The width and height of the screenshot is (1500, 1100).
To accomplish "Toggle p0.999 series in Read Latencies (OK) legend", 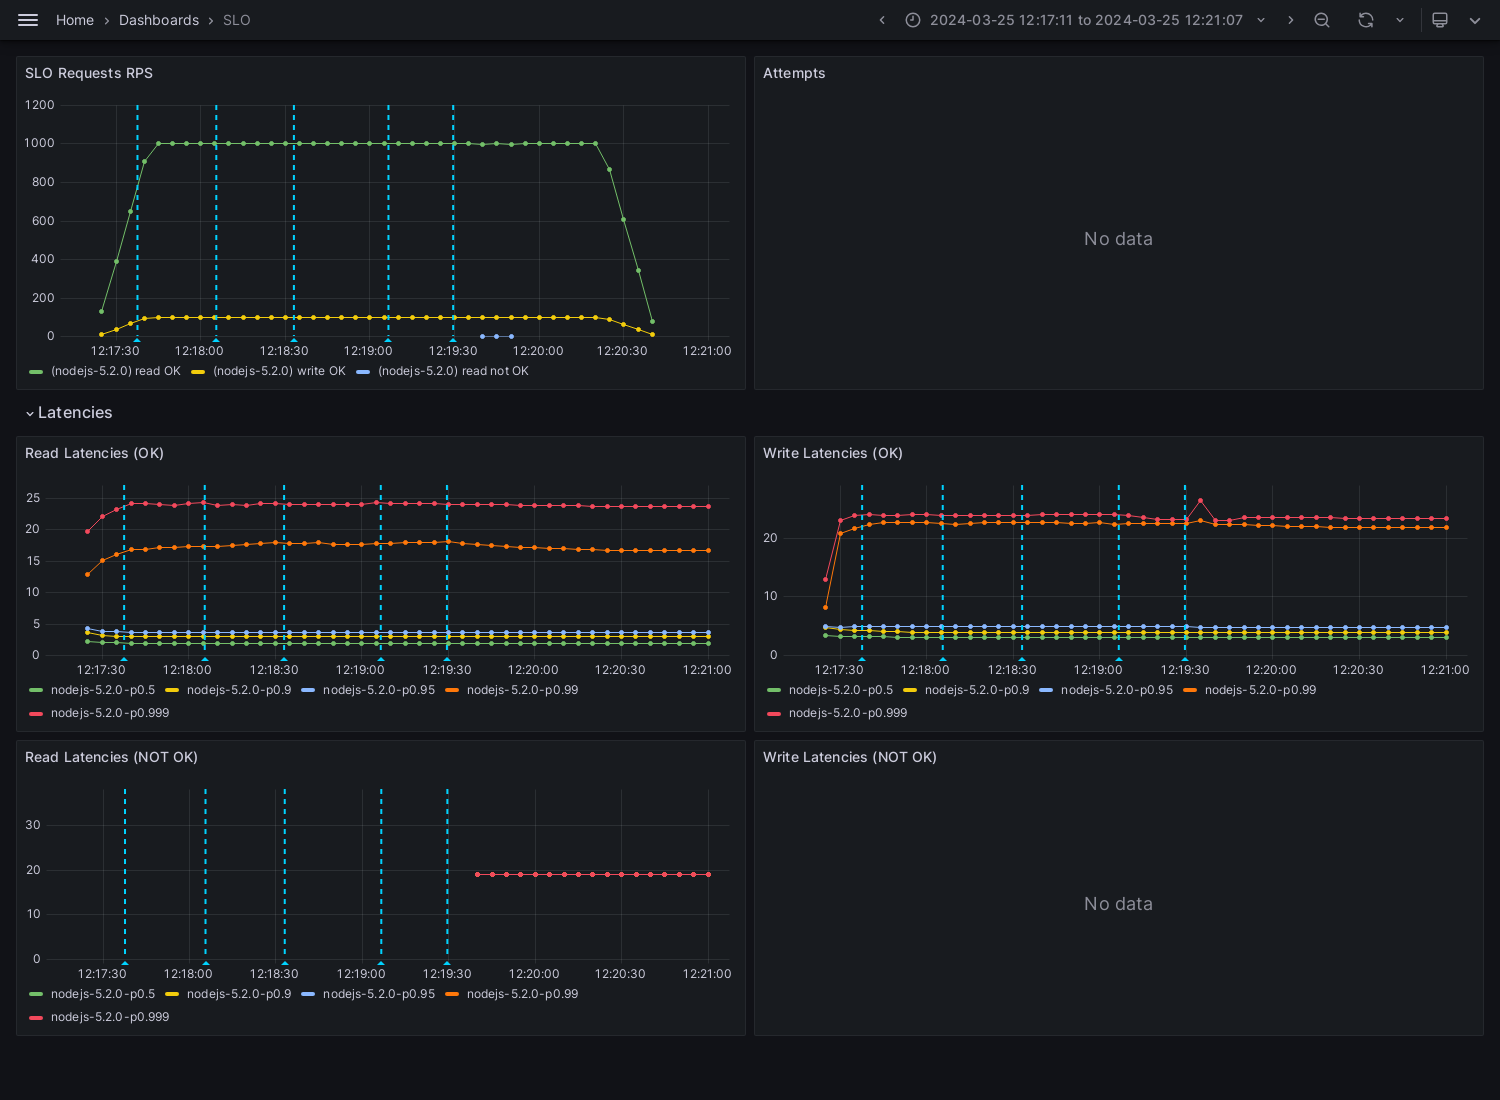I will coord(110,713).
